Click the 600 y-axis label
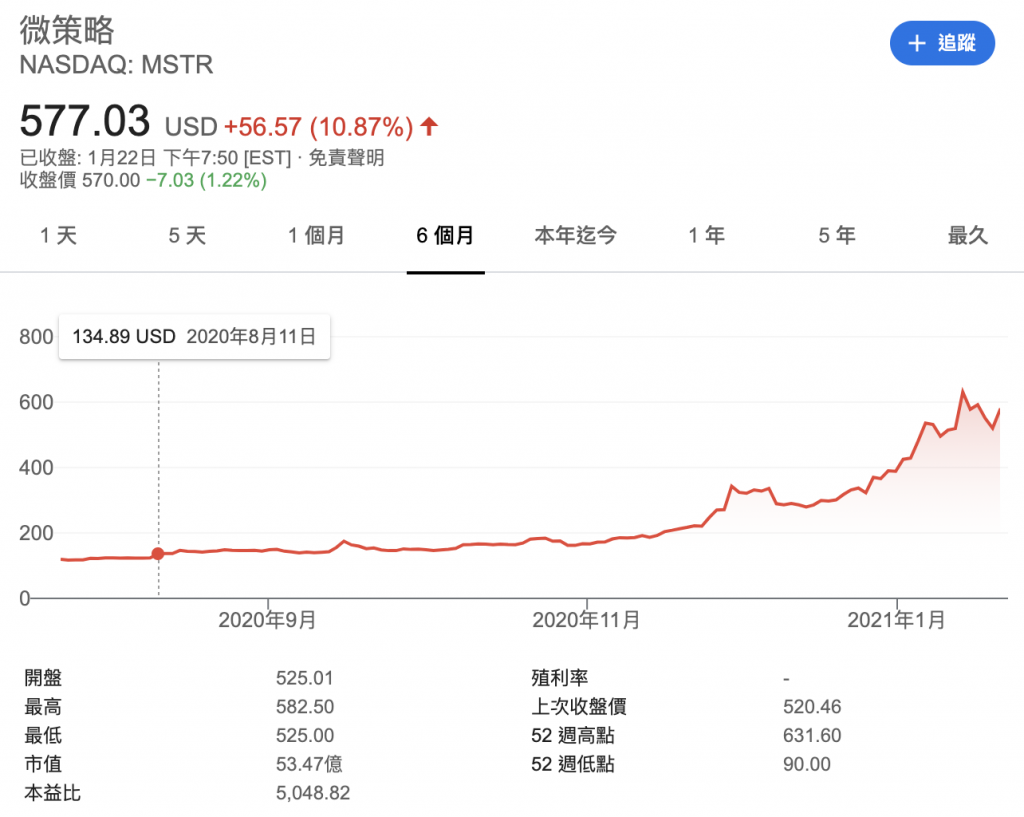Screen dimensions: 1024x817 36,402
